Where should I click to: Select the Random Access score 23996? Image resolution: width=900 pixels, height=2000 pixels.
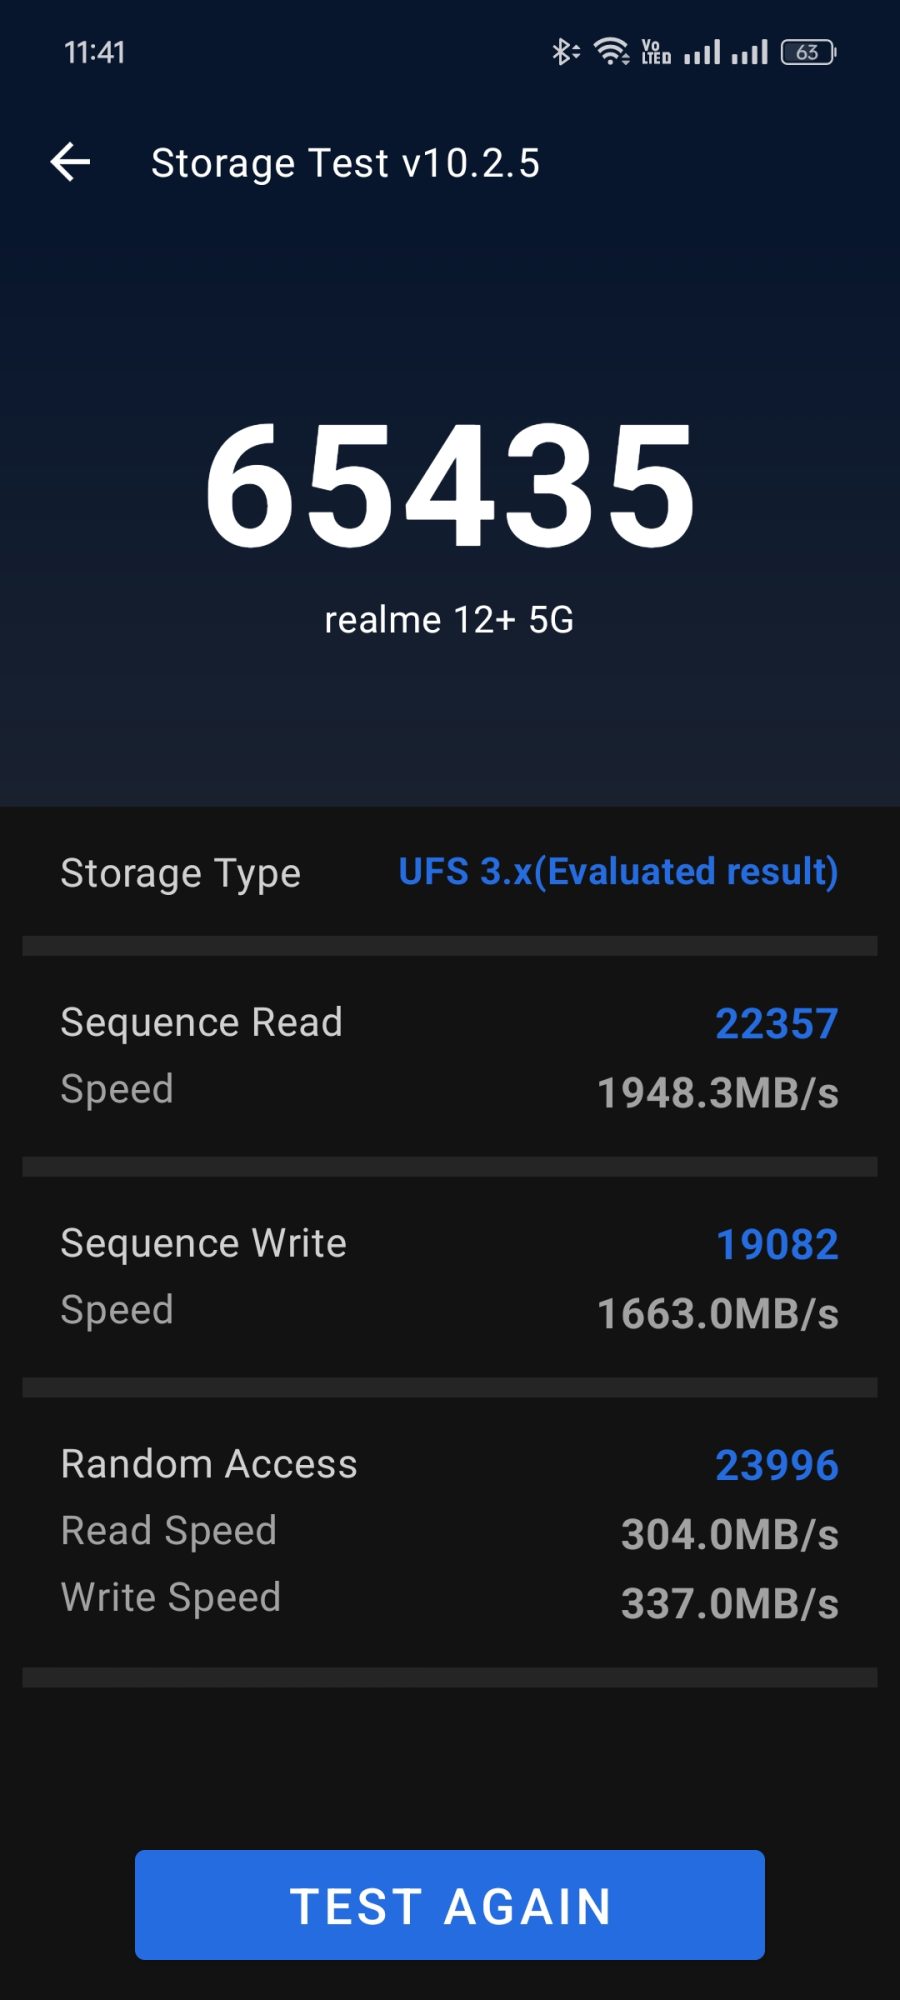[776, 1466]
